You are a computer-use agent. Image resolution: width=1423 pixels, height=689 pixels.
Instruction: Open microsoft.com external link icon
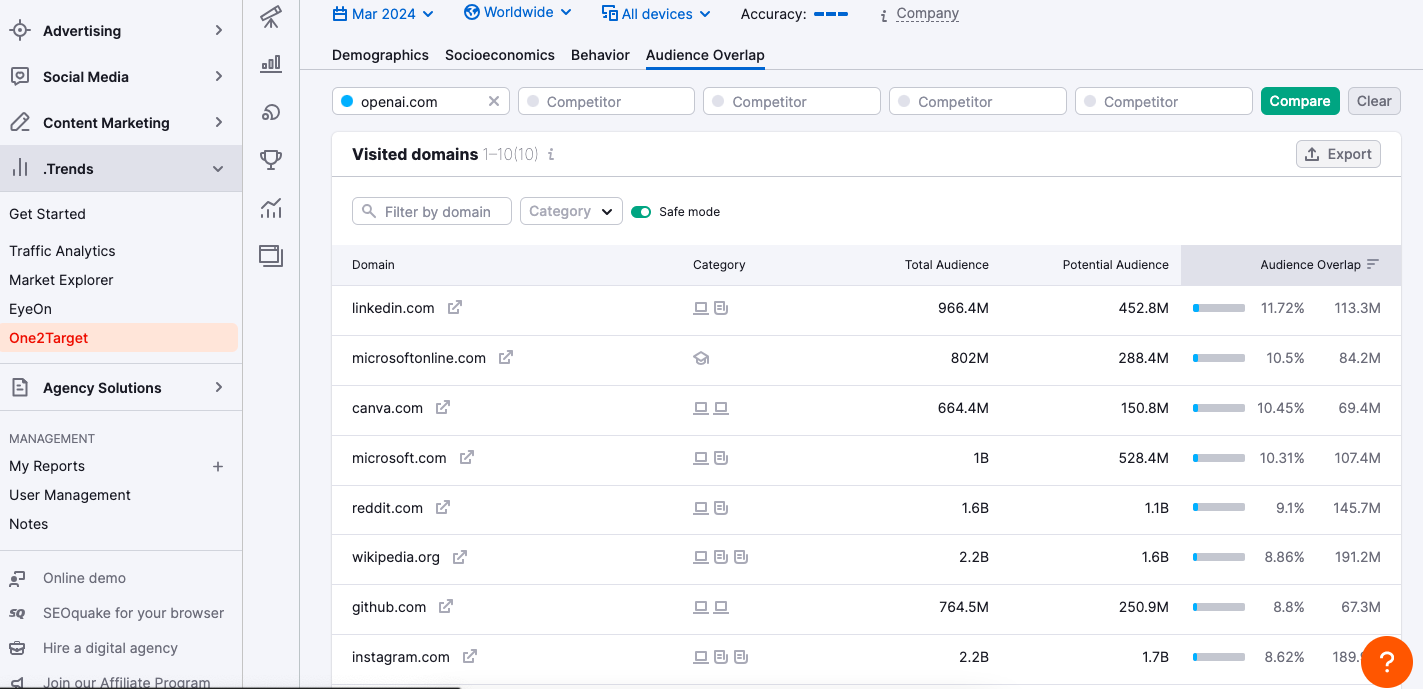tap(466, 458)
